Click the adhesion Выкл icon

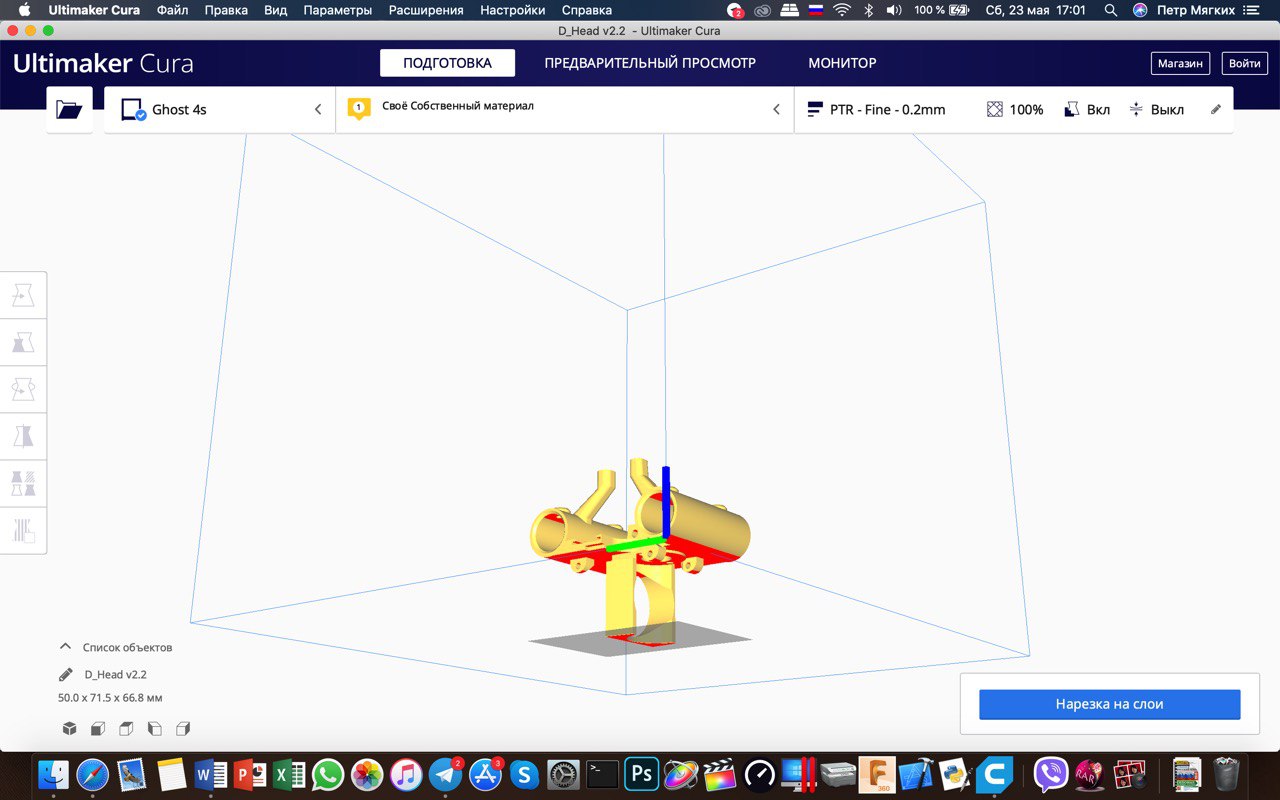tap(1136, 109)
